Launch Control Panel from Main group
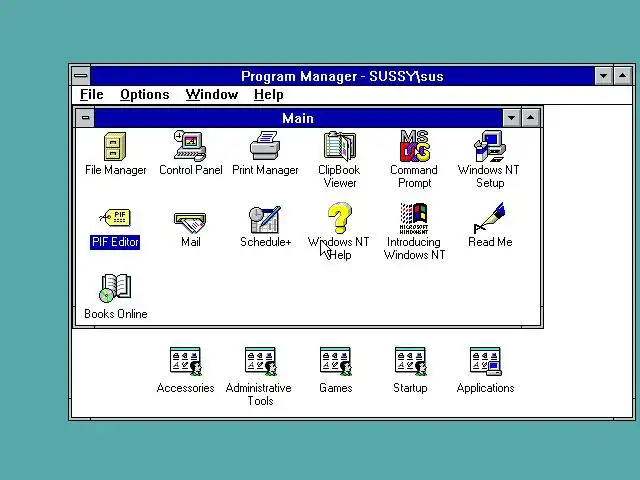Screen dimensions: 640x480 (x=190, y=146)
